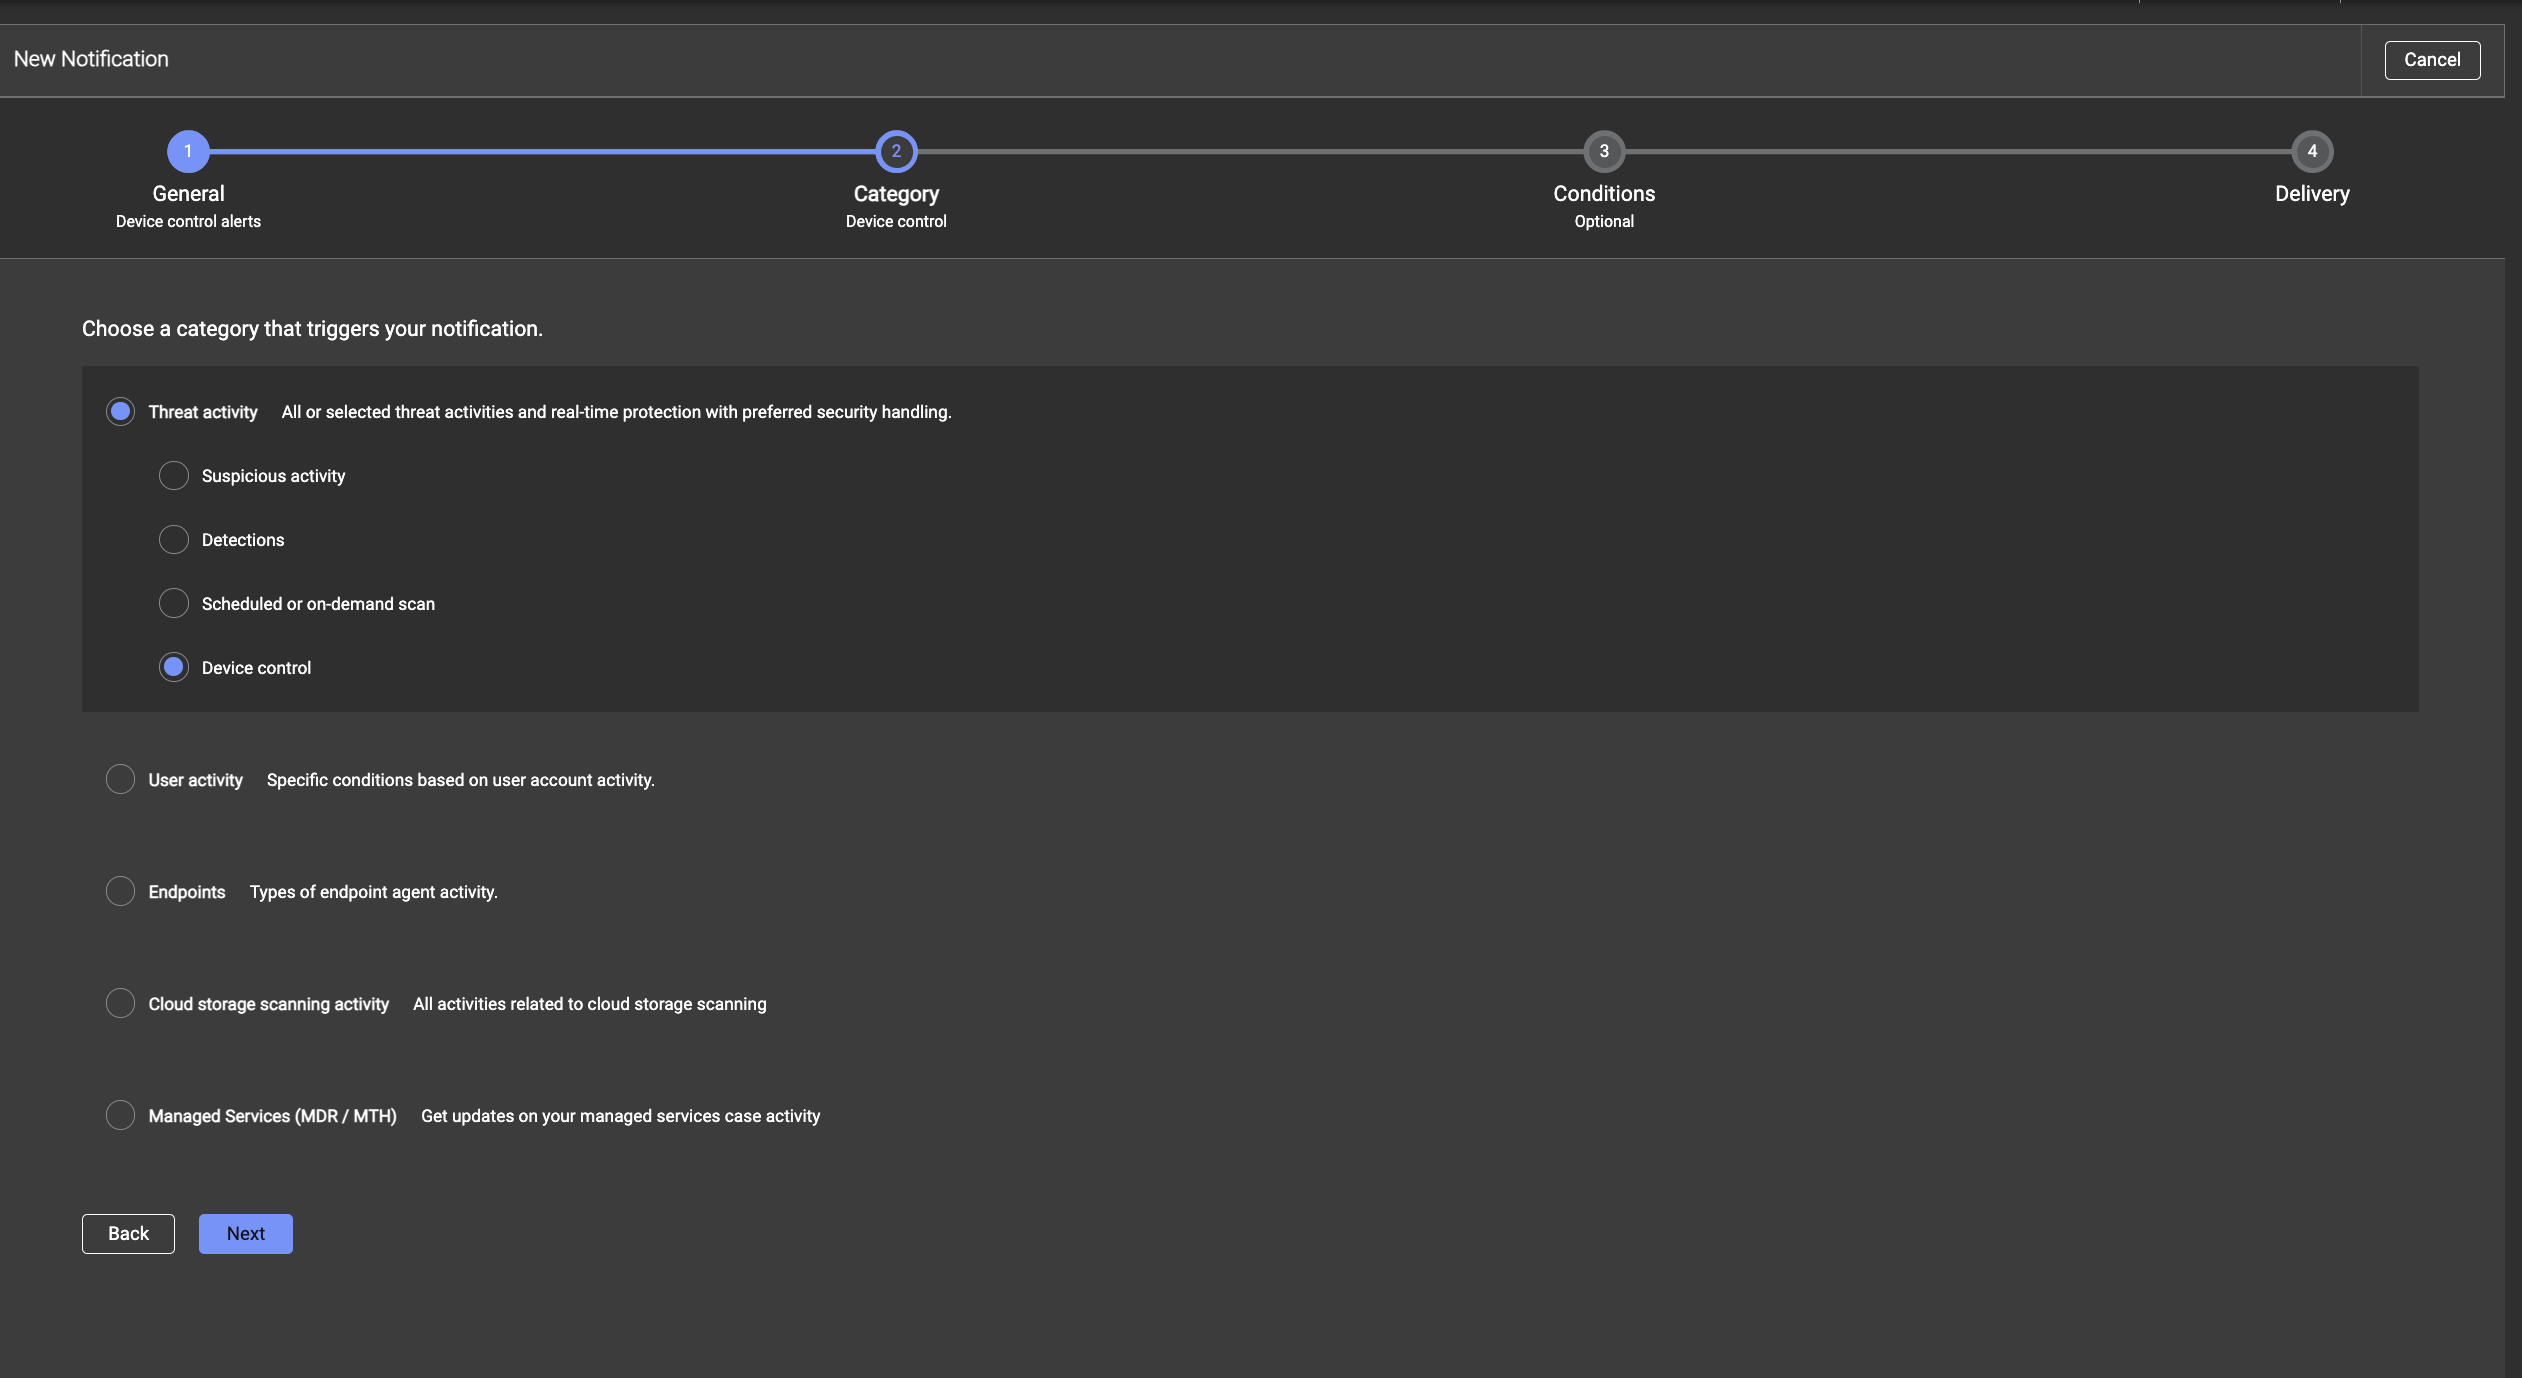Viewport: 2522px width, 1378px height.
Task: Jump to step 4 Delivery circle
Action: (2312, 152)
